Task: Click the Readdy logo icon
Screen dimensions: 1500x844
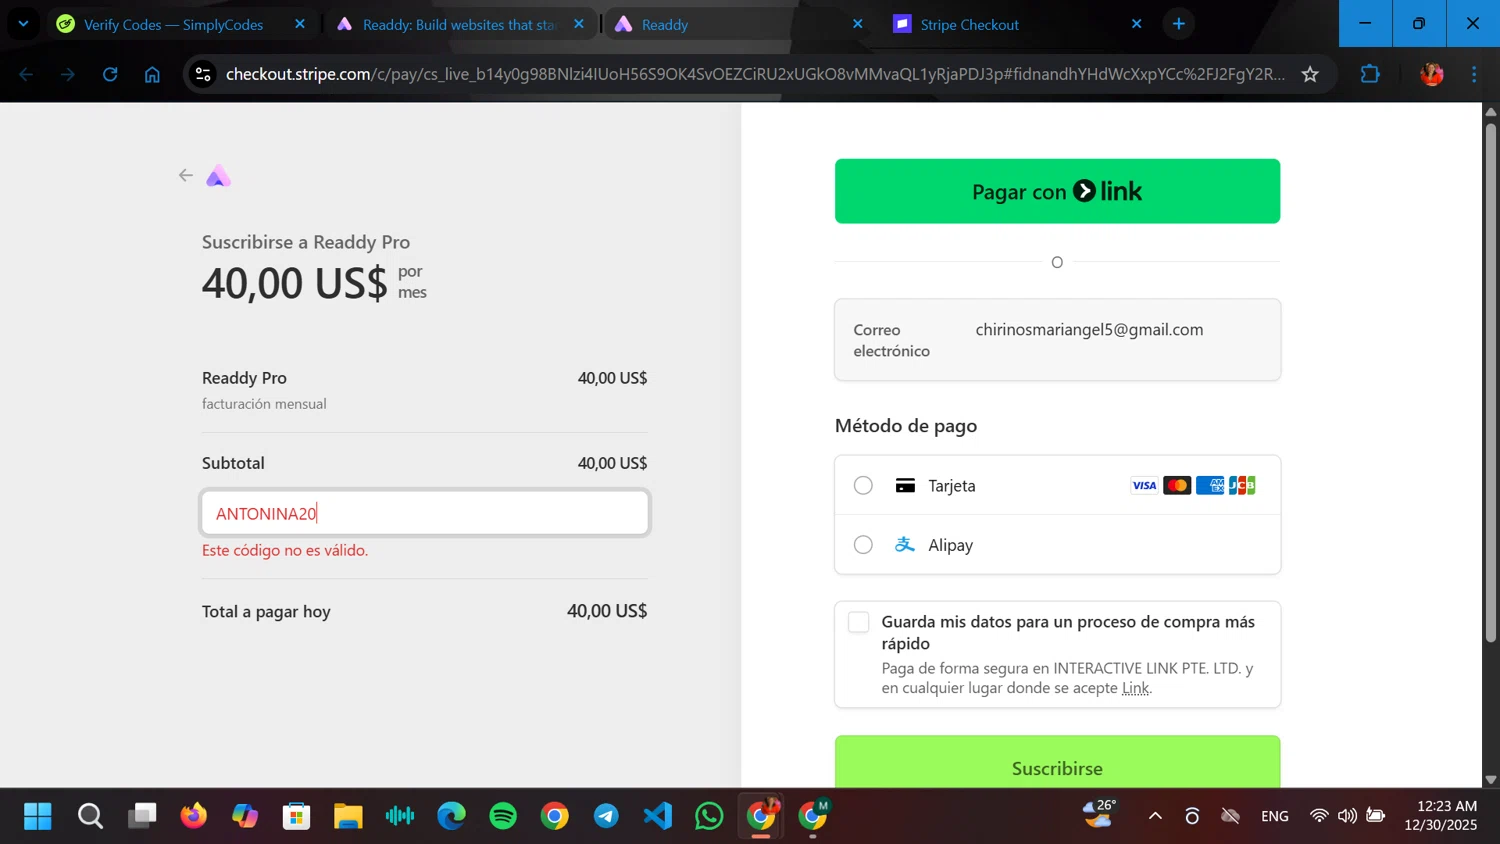Action: 219,177
